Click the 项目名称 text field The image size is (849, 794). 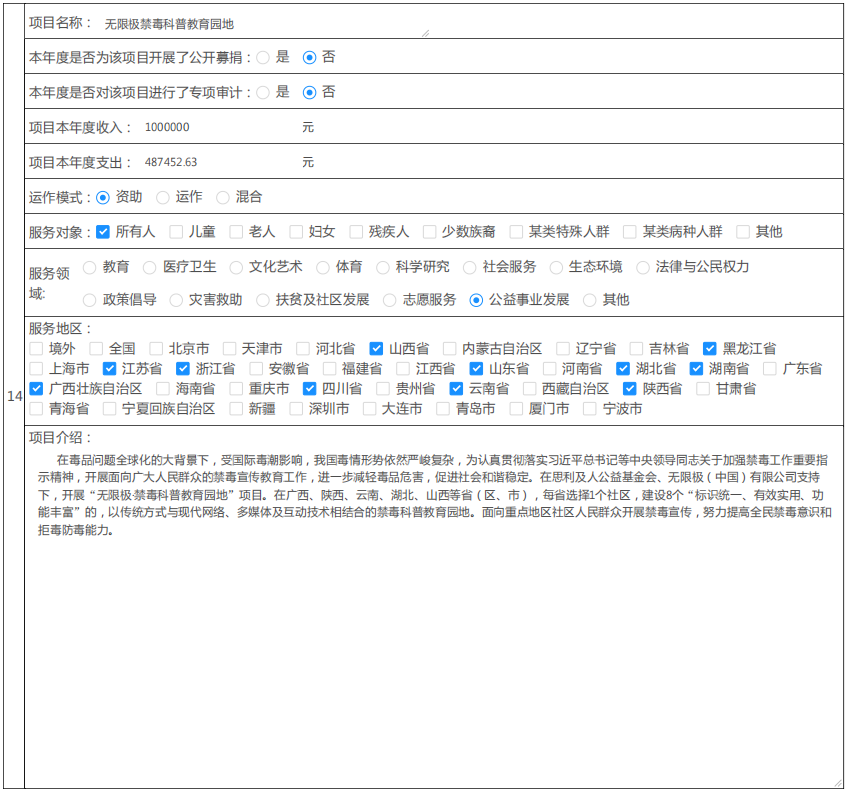click(x=265, y=23)
